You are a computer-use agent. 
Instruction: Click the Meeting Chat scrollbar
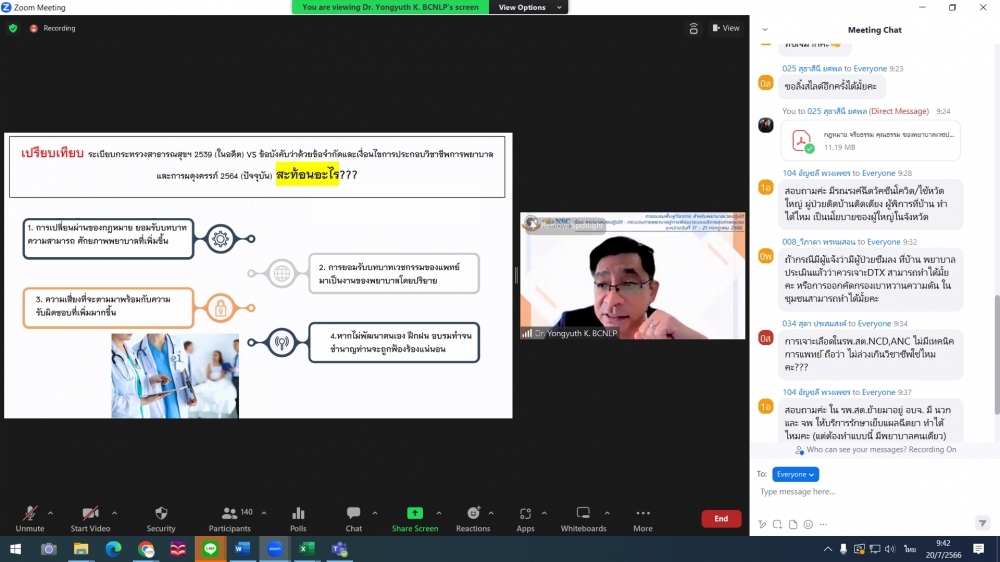click(x=994, y=350)
